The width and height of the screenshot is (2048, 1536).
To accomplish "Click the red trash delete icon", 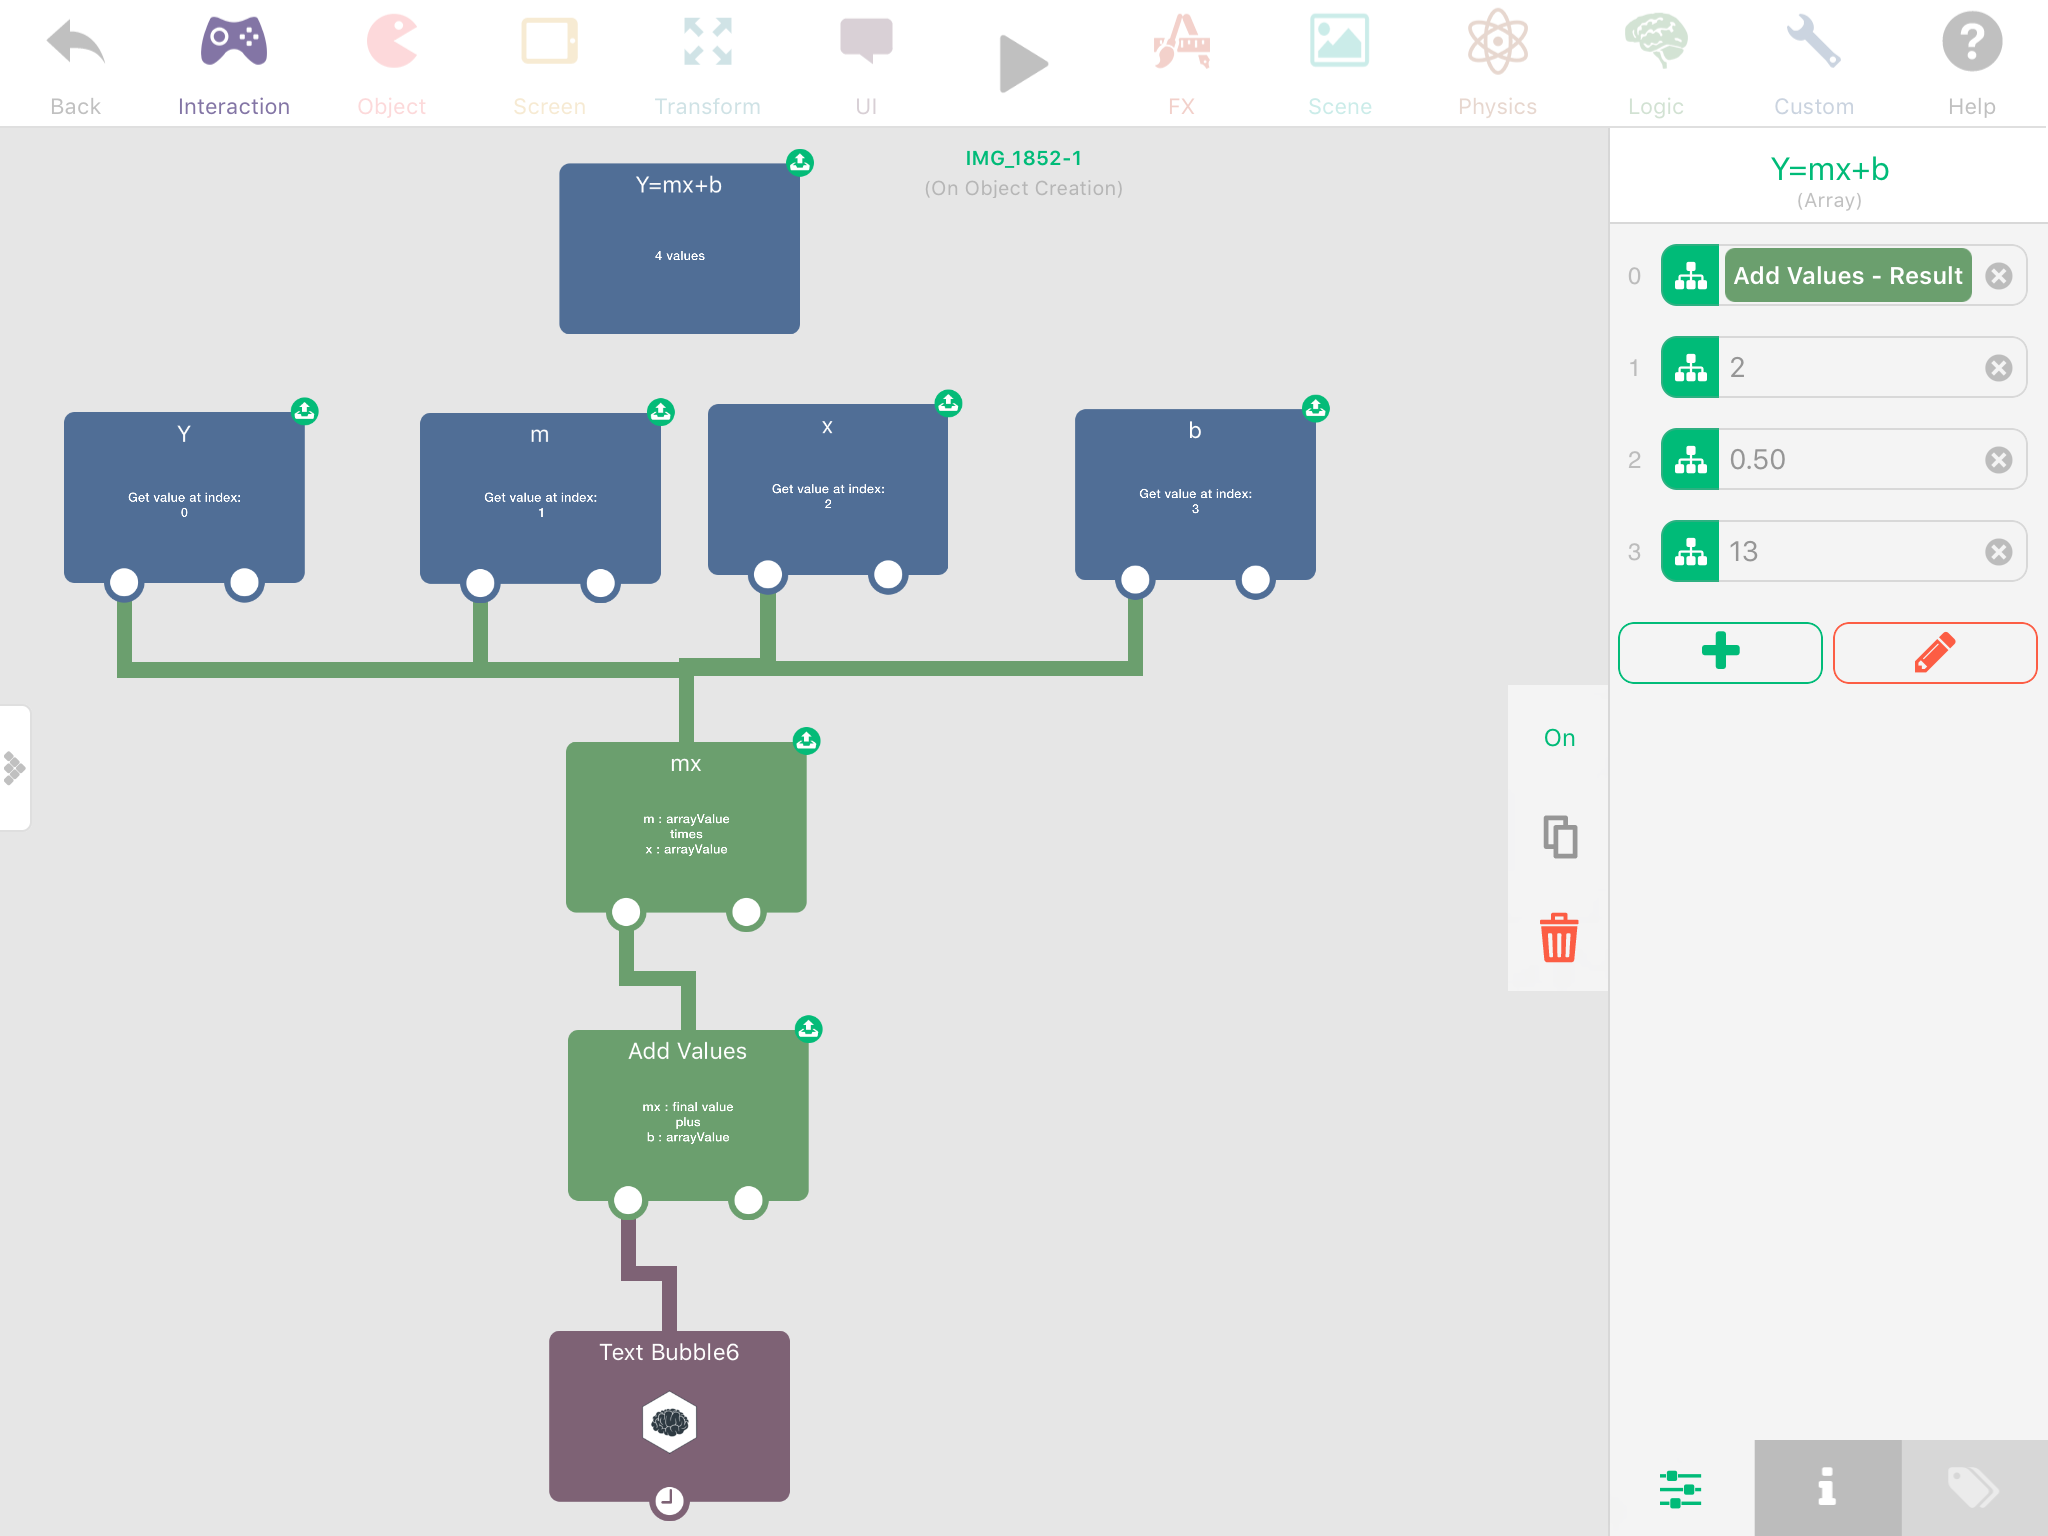I will (x=1558, y=938).
